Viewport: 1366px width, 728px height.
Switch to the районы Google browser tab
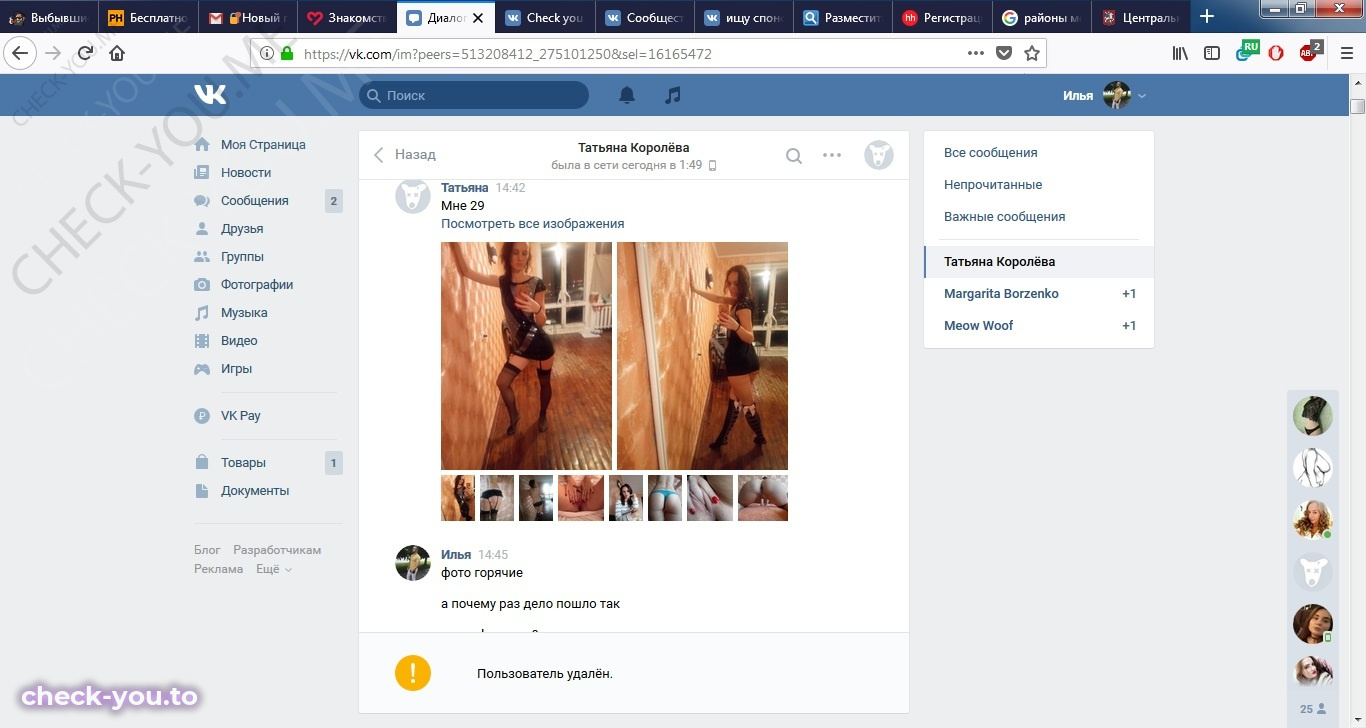(1040, 17)
